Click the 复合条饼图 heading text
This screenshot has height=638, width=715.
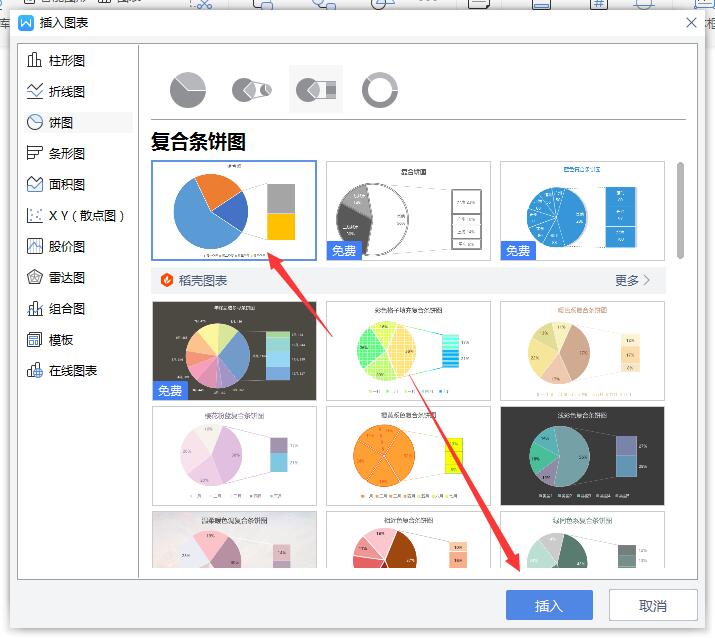(198, 141)
